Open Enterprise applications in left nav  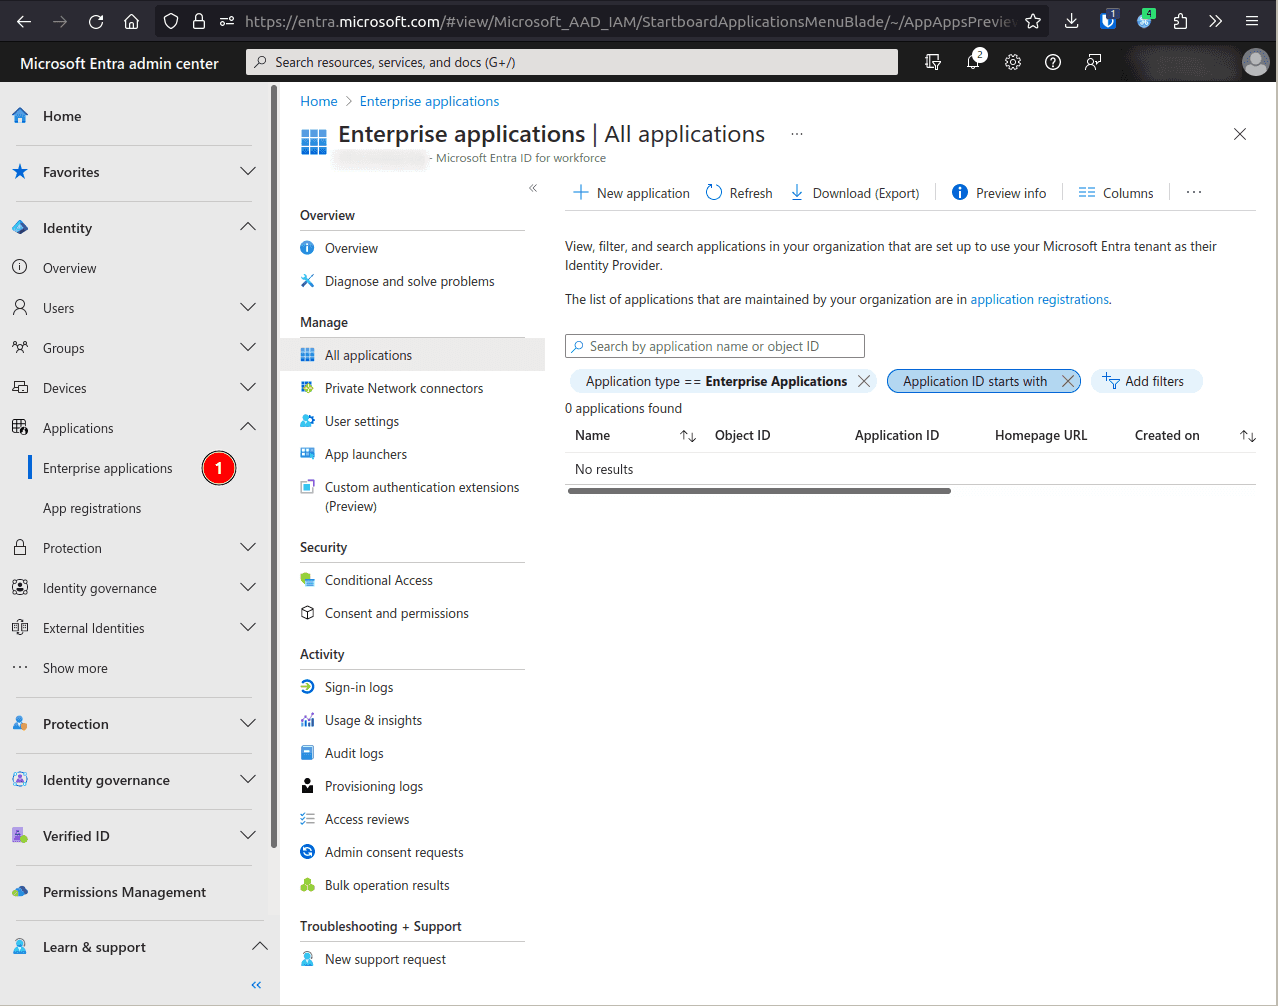[108, 468]
